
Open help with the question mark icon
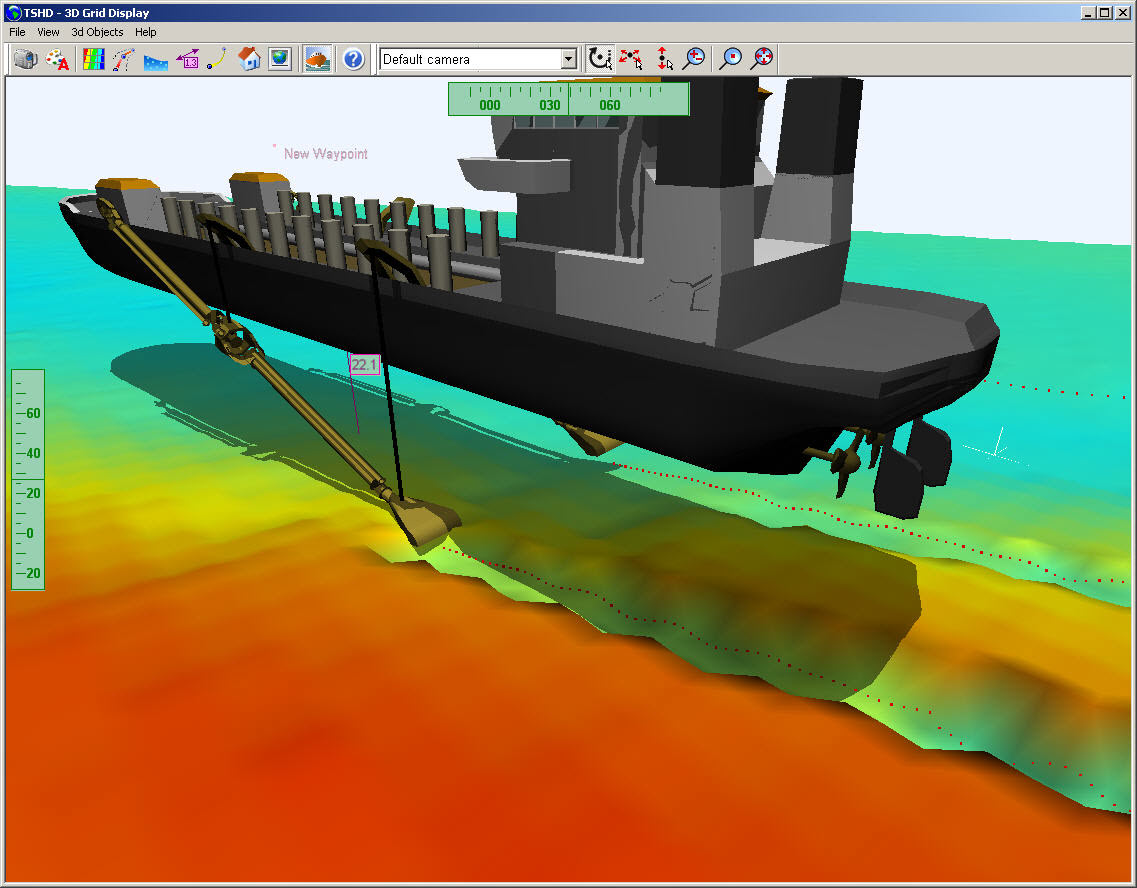pyautogui.click(x=353, y=59)
